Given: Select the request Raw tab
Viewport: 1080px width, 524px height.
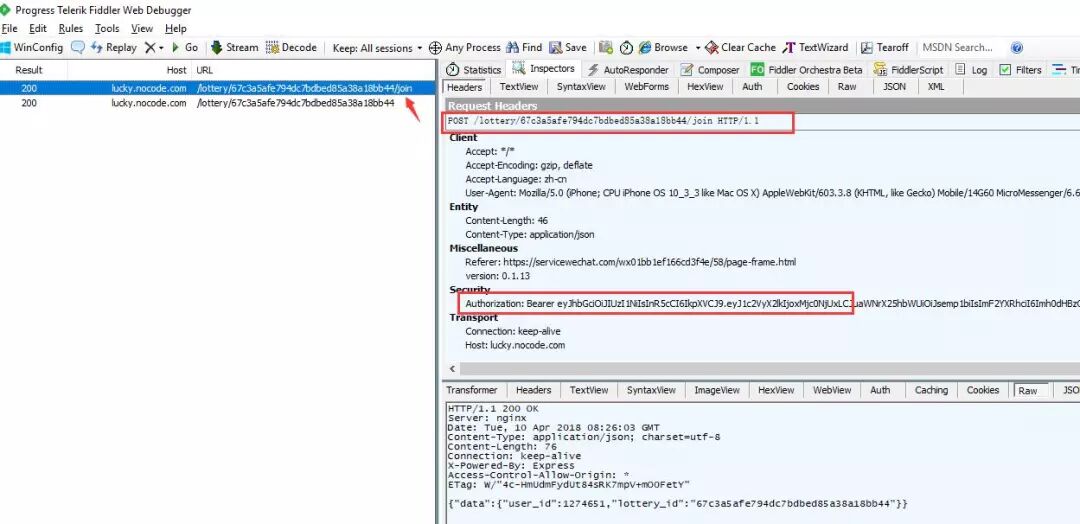Looking at the screenshot, I should [847, 87].
